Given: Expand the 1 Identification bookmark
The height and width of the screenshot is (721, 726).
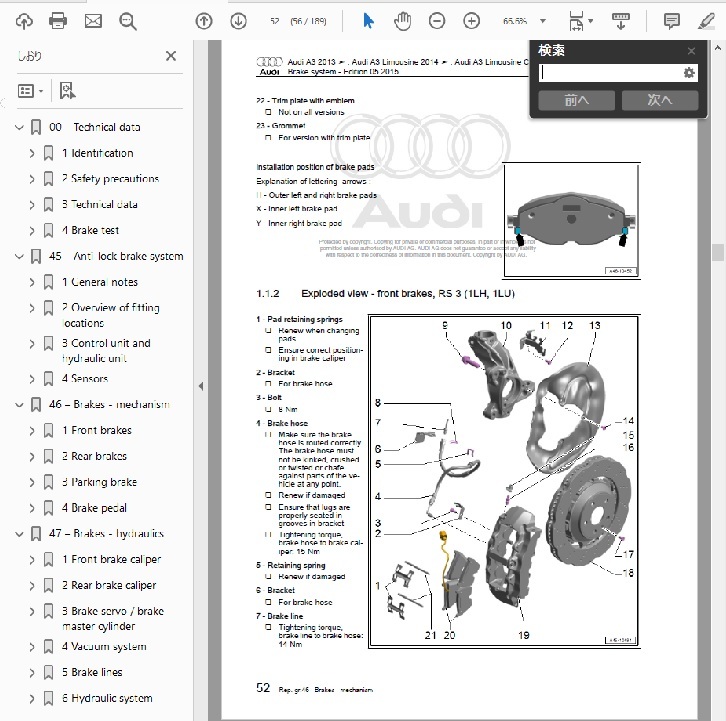Looking at the screenshot, I should [32, 153].
